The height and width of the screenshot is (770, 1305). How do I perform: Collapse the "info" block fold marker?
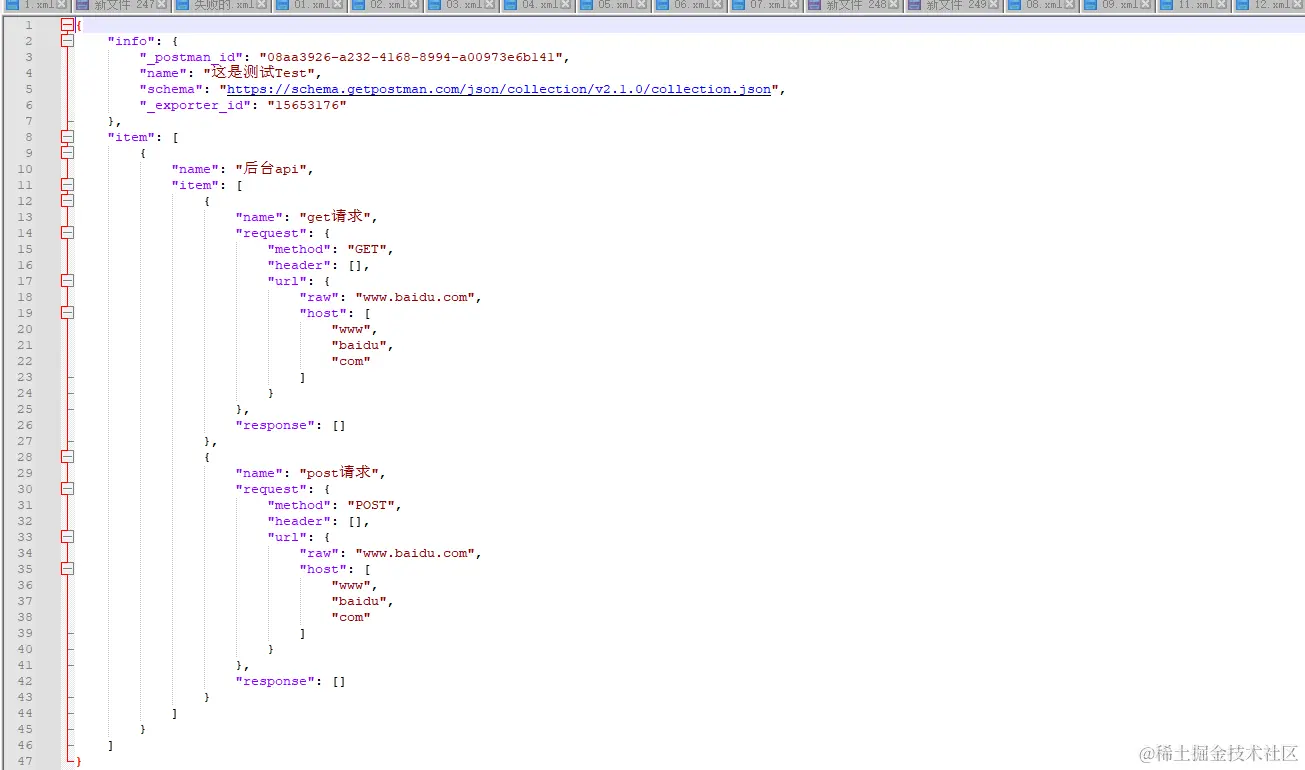(67, 41)
